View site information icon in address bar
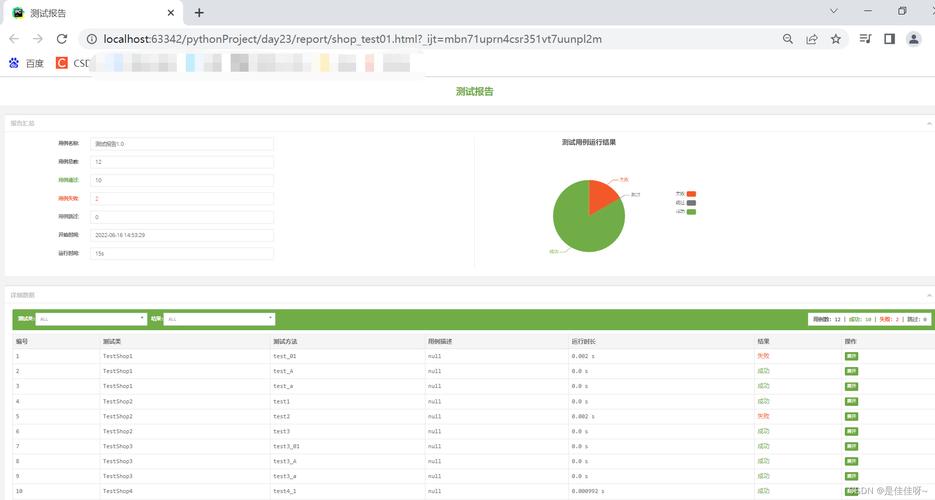This screenshot has width=935, height=500. click(91, 39)
